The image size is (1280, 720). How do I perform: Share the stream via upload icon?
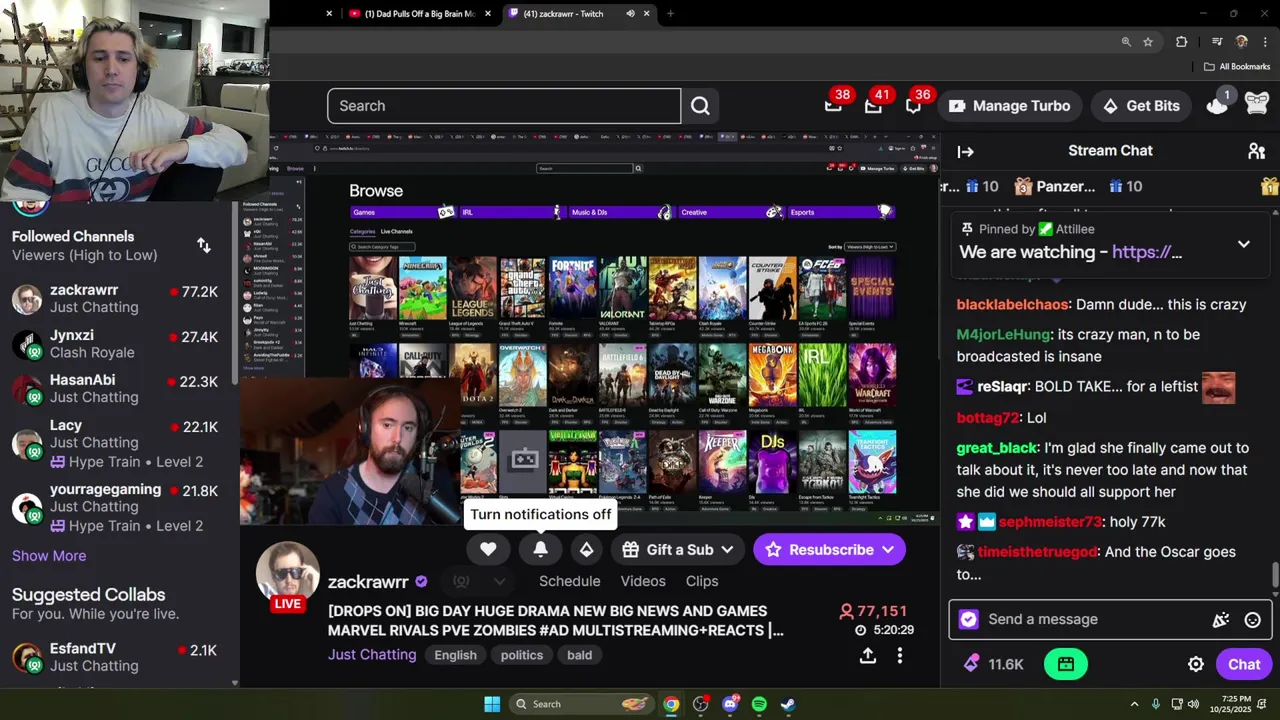click(x=867, y=655)
